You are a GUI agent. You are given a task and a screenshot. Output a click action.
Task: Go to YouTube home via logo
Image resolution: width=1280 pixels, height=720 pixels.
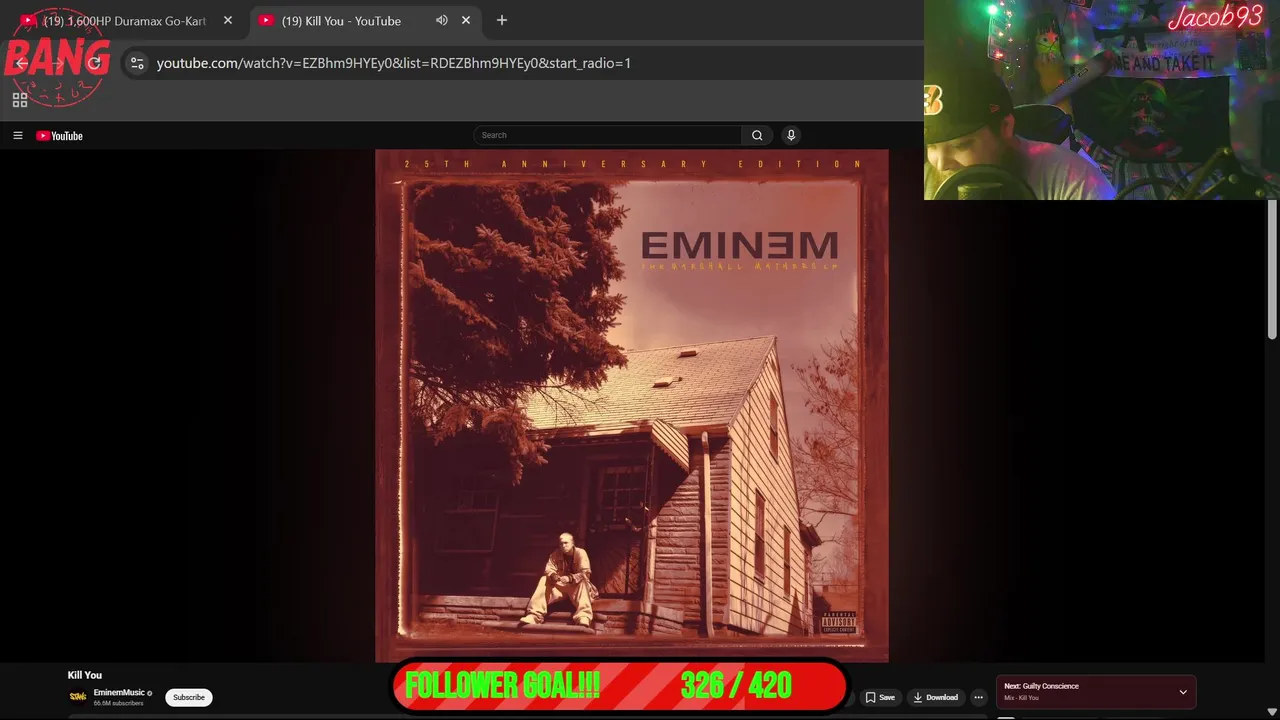click(x=59, y=136)
